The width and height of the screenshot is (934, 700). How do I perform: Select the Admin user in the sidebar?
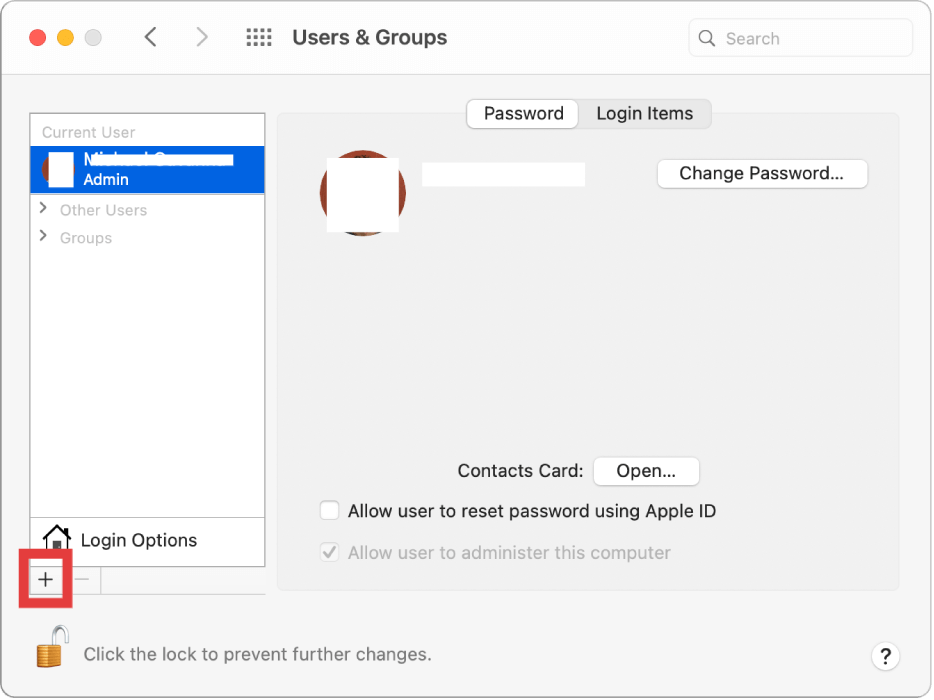pos(150,169)
